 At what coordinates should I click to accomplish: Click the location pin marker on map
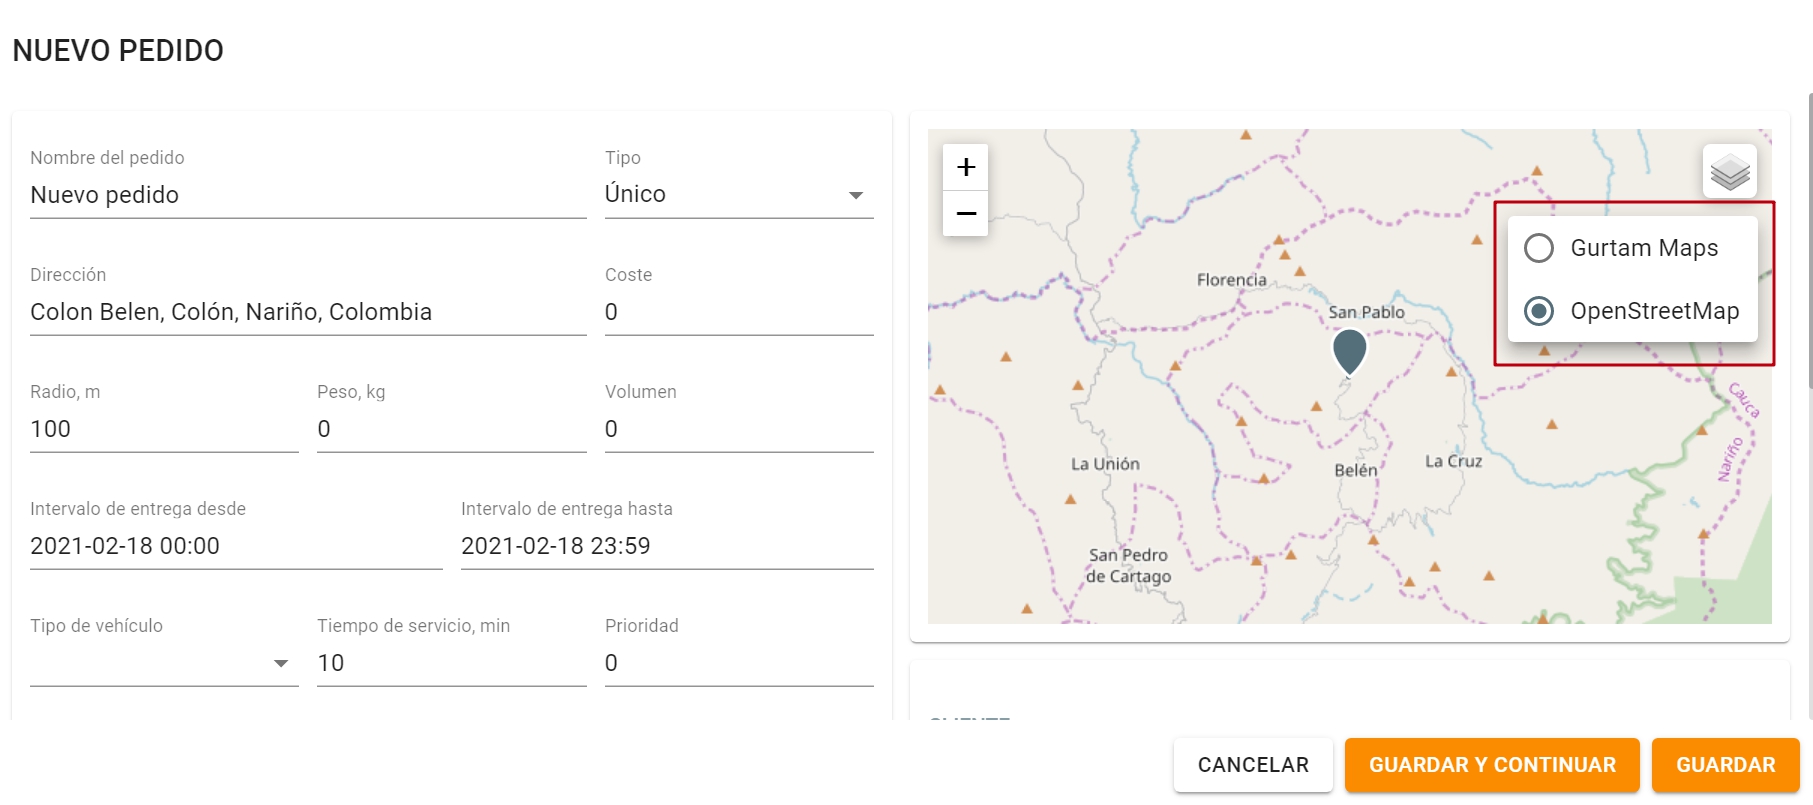(1349, 351)
